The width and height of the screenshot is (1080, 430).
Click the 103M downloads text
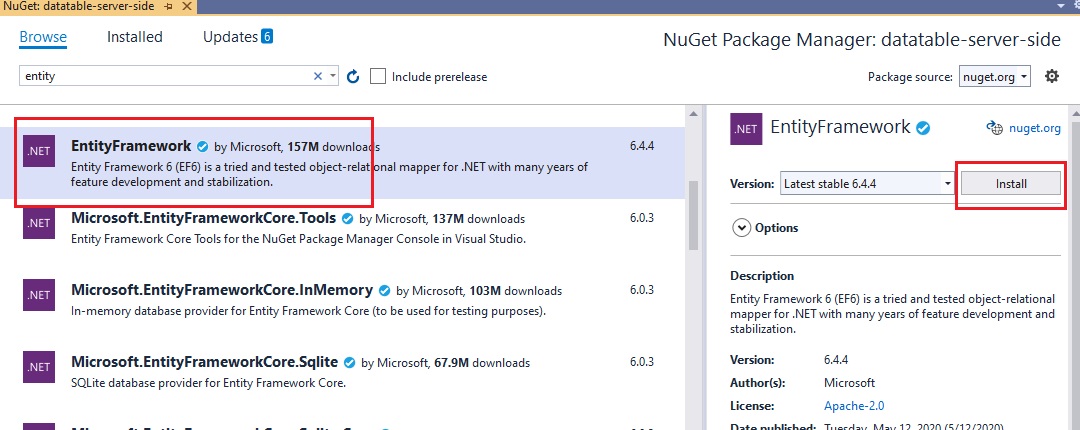(x=515, y=291)
